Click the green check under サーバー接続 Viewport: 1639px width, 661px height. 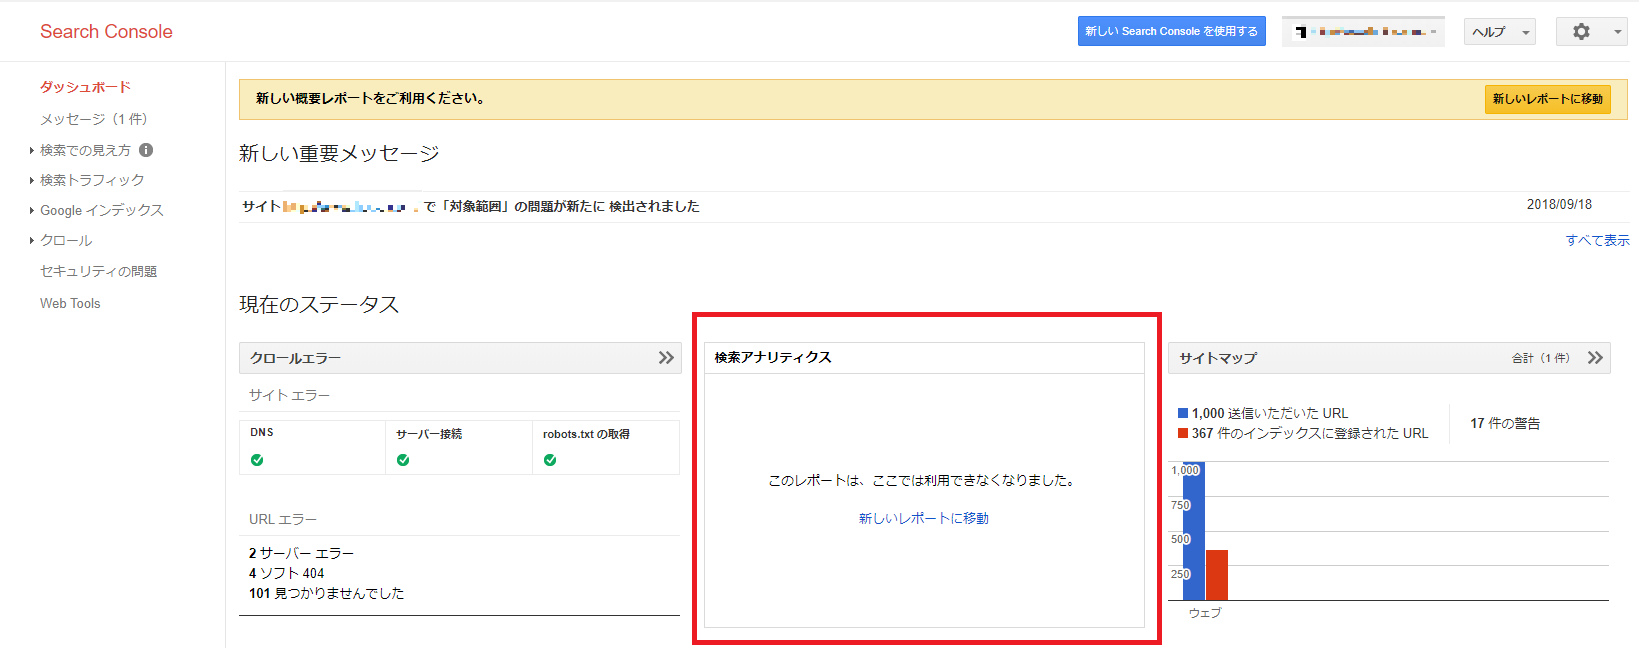click(x=403, y=460)
